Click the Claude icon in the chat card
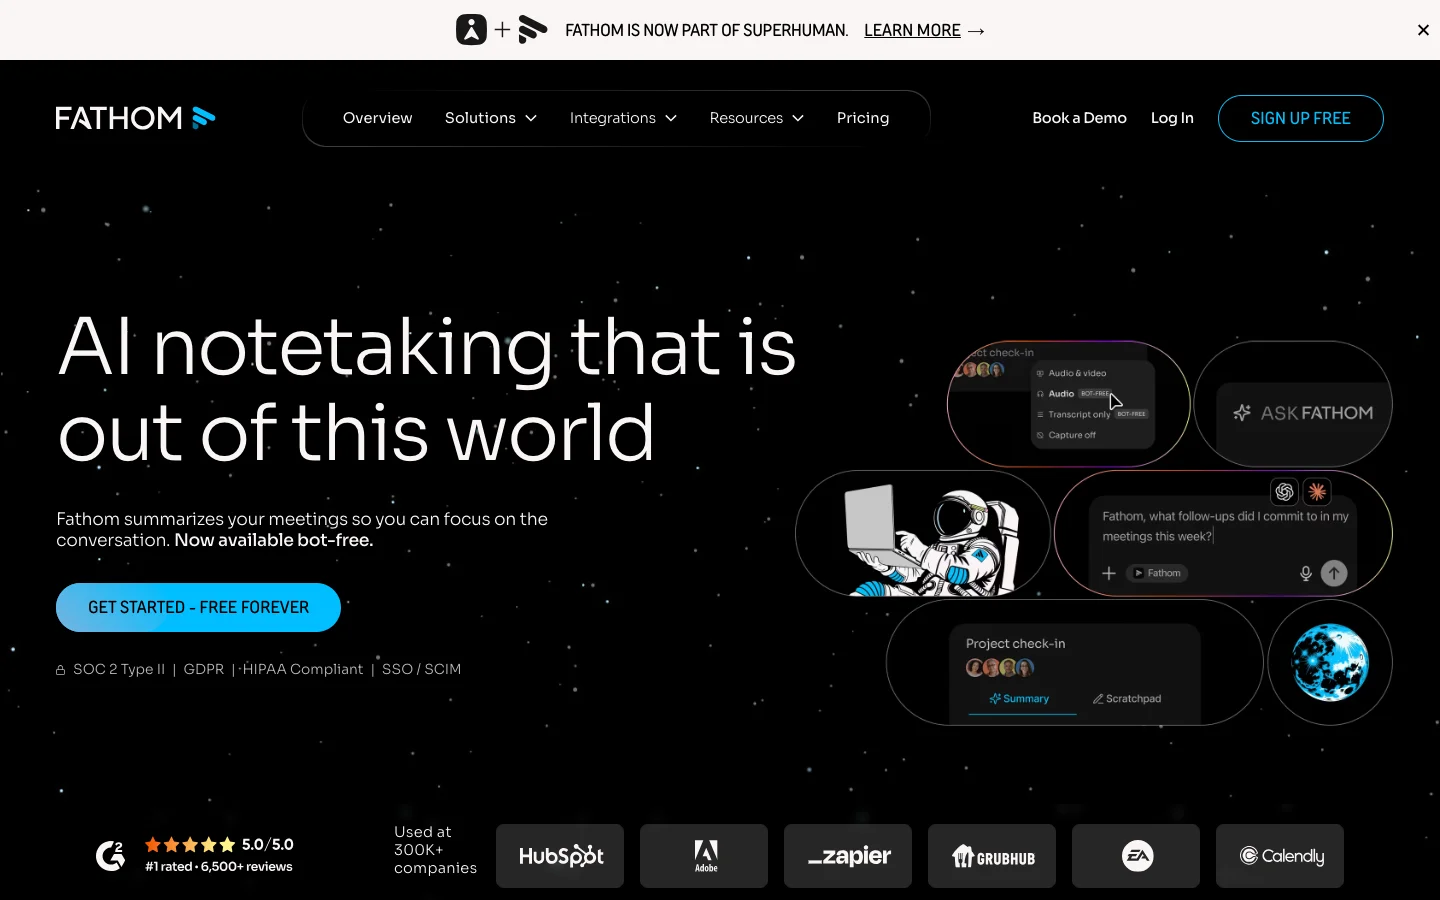This screenshot has height=900, width=1440. point(1318,492)
